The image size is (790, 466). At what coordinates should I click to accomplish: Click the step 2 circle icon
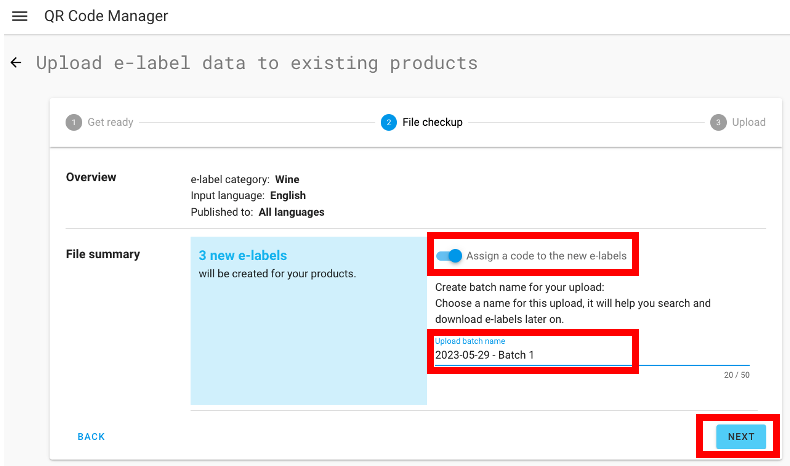point(388,122)
